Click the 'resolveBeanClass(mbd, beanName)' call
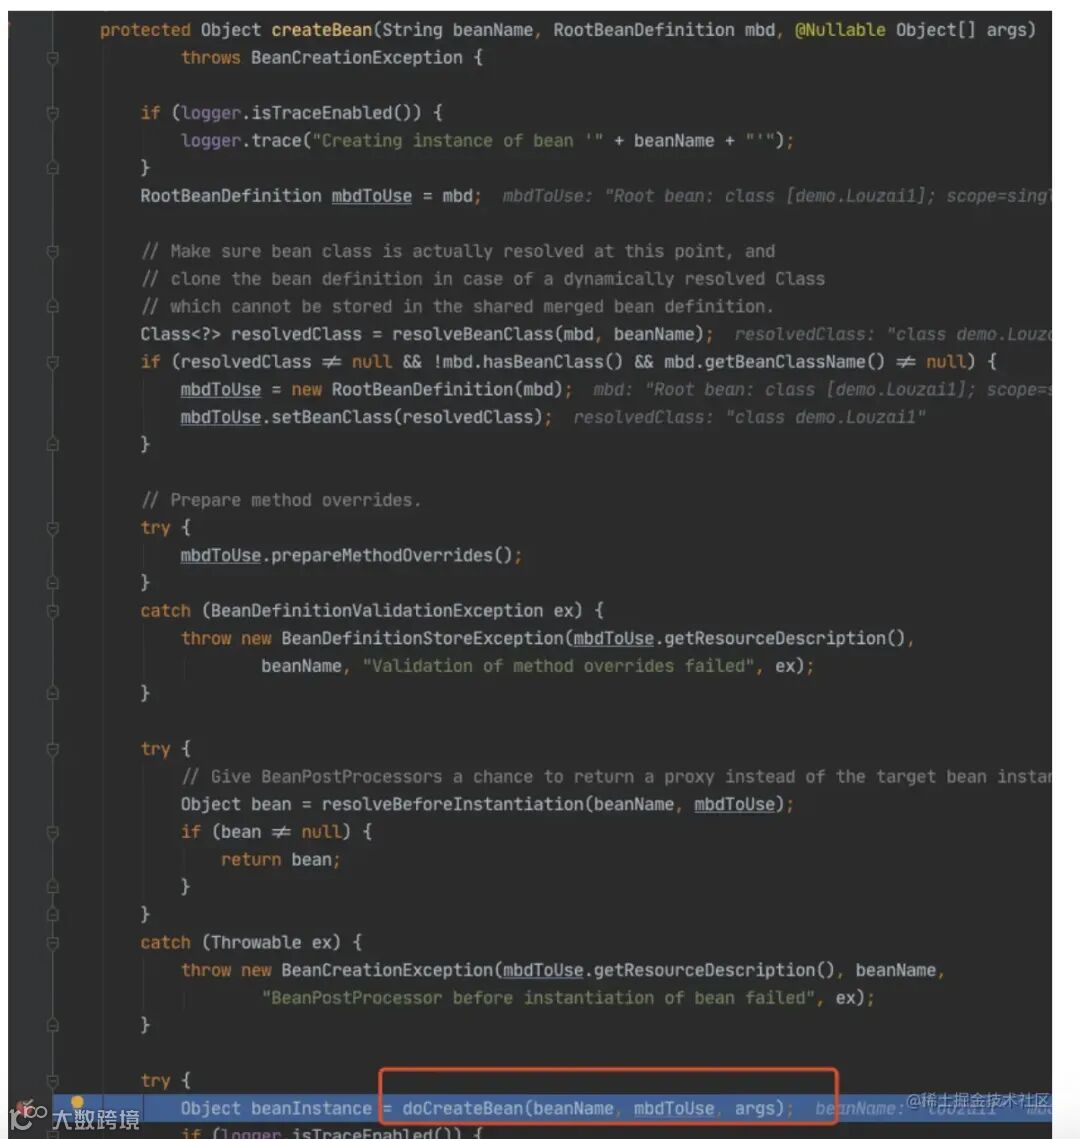Viewport: 1080px width, 1139px height. [x=548, y=334]
